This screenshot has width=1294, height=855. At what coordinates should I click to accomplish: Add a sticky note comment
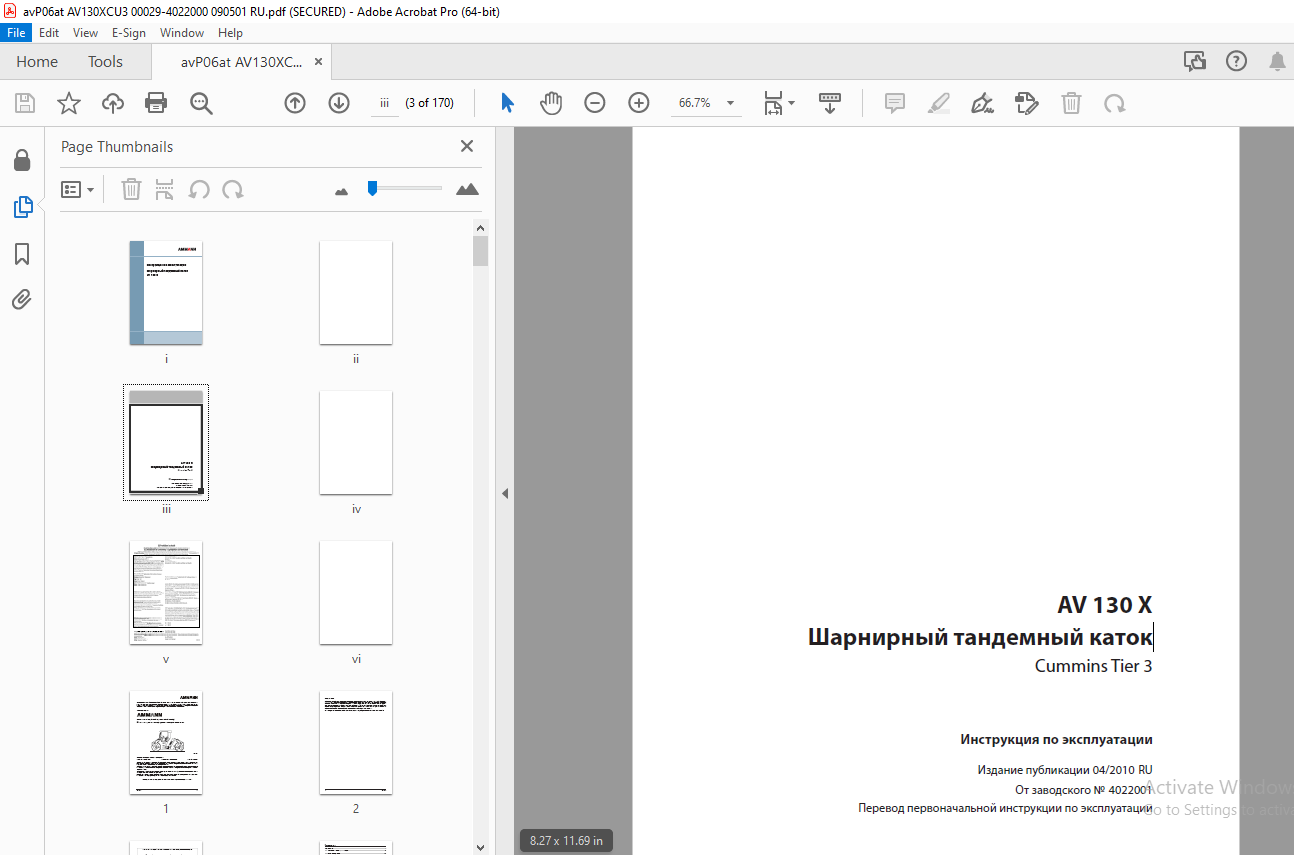[x=895, y=103]
